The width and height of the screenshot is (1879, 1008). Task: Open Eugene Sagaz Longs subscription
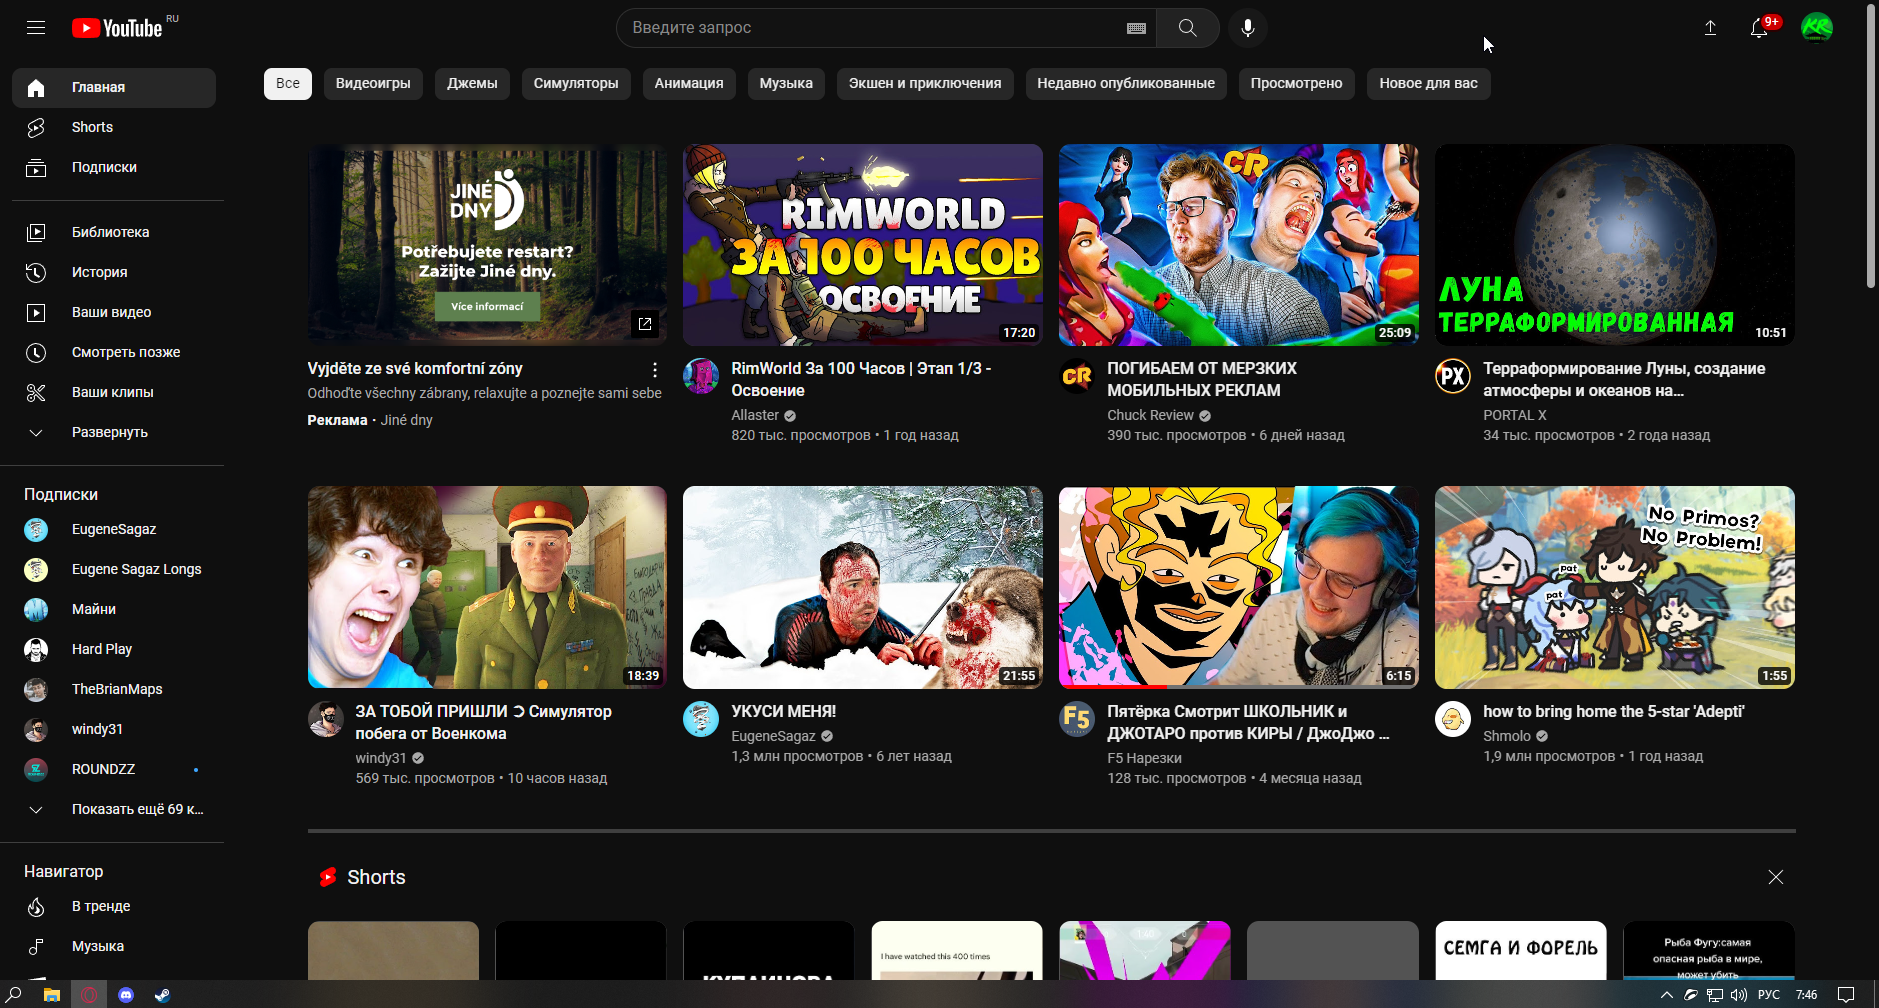click(x=114, y=569)
